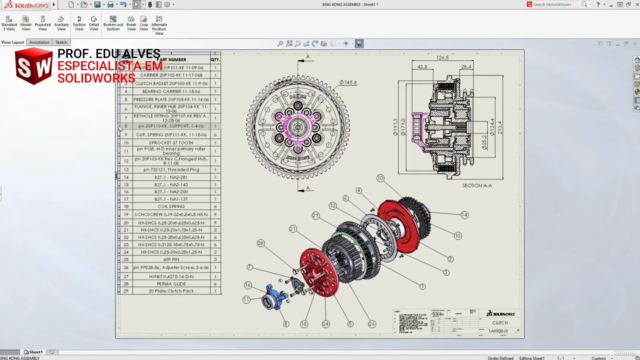Switch to the View Layout tab
The height and width of the screenshot is (360, 640).
[x=12, y=42]
